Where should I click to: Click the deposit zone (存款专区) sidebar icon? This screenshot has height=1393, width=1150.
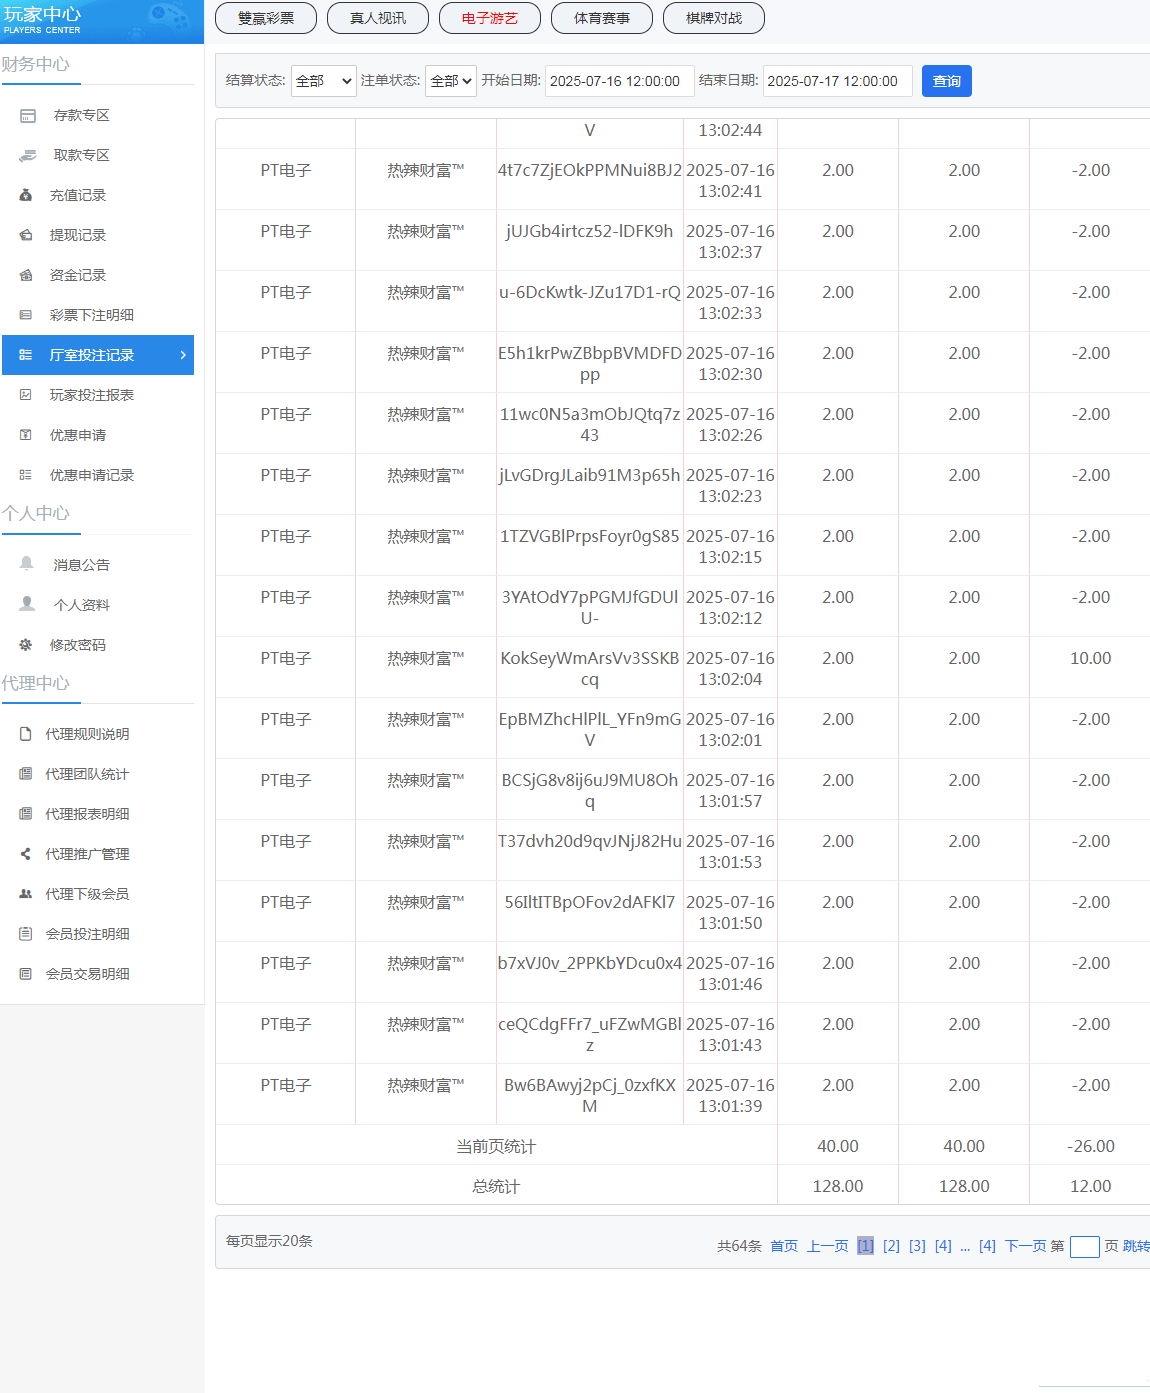click(28, 116)
